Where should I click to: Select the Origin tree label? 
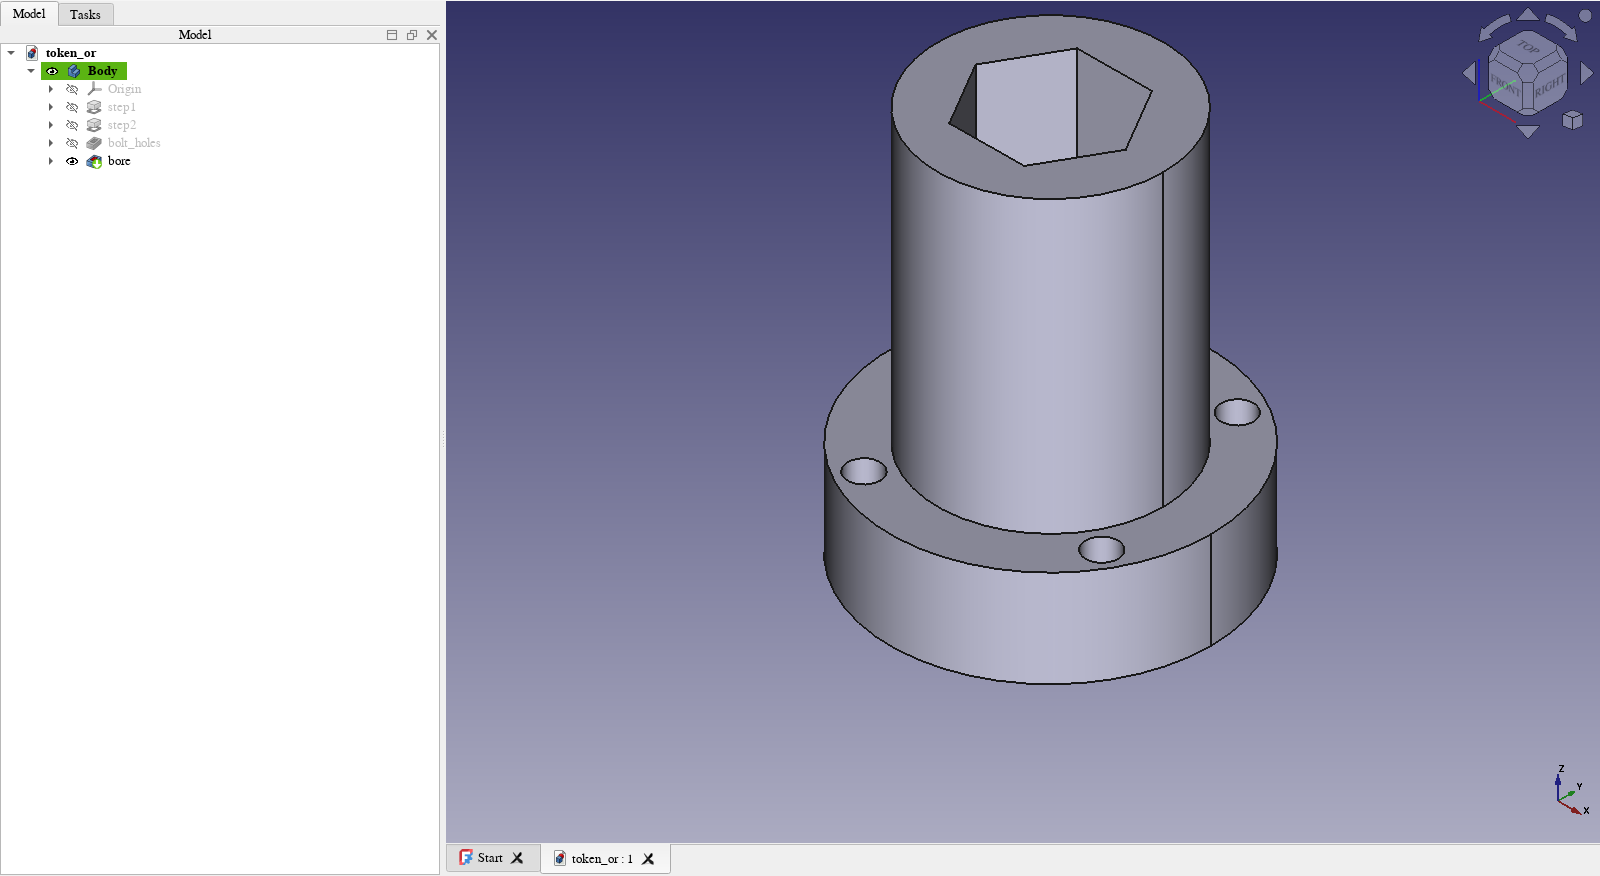pyautogui.click(x=124, y=89)
